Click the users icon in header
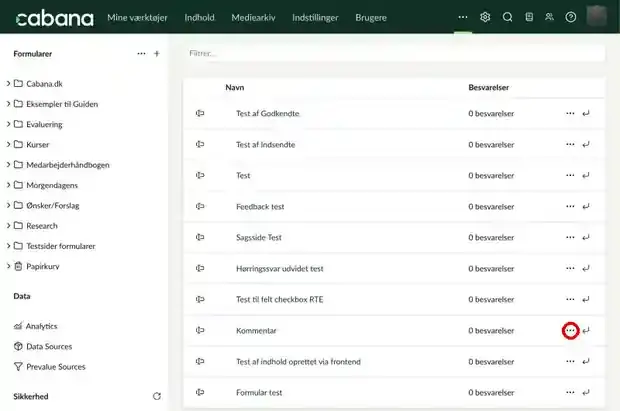The width and height of the screenshot is (620, 411). tap(549, 17)
